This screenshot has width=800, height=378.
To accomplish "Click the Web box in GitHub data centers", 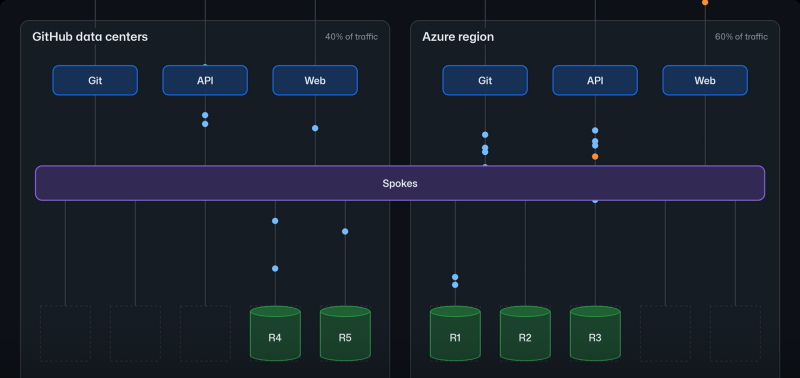I will [x=315, y=80].
